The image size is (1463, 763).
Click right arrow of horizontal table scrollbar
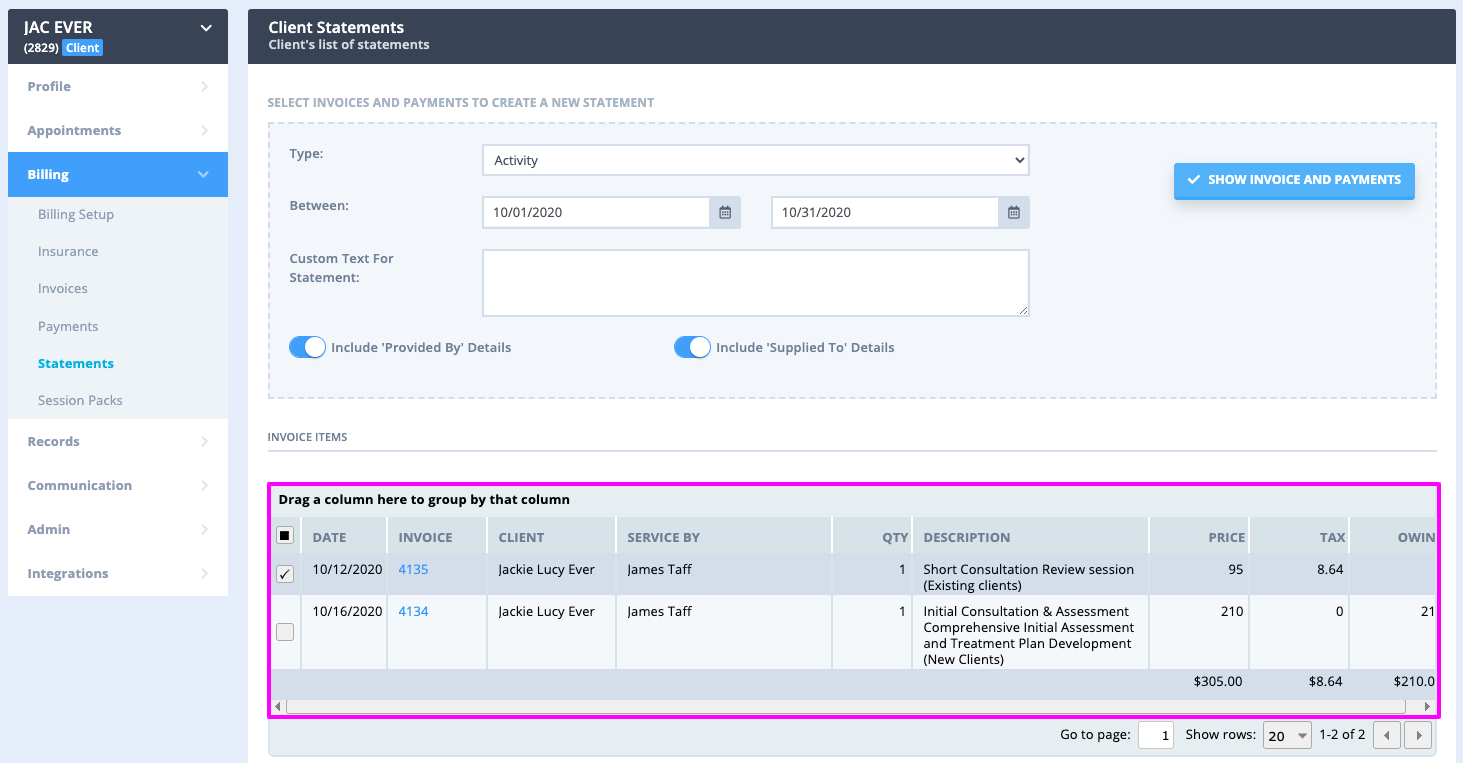pos(1428,707)
